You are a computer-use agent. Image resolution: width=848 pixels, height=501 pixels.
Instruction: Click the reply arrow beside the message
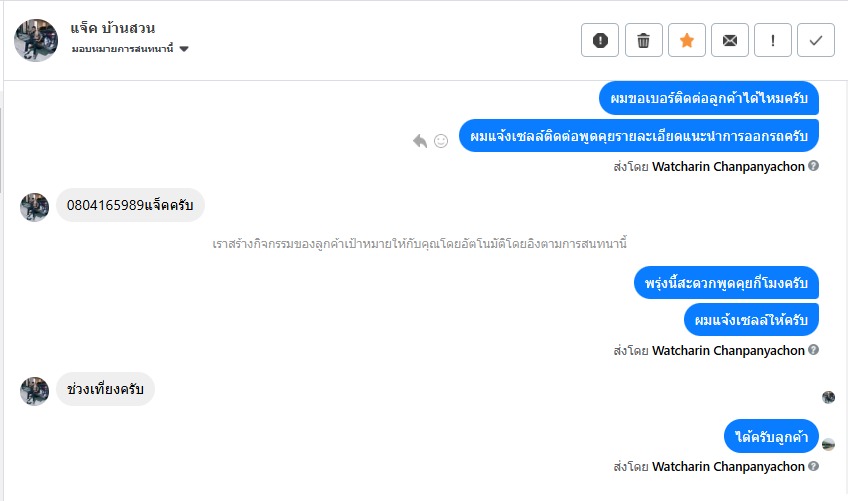[420, 141]
